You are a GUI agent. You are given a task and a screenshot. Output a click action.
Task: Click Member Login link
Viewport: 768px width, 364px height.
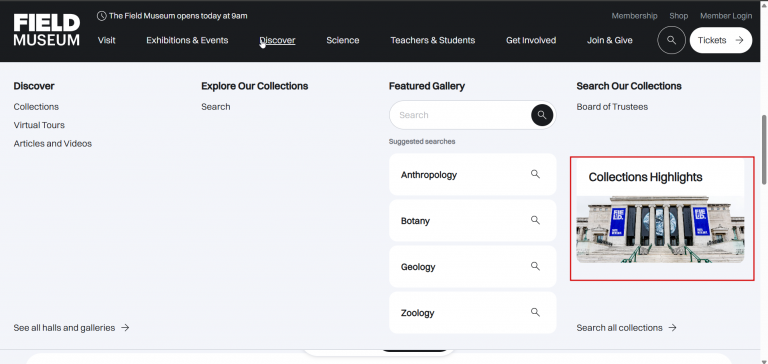(726, 16)
